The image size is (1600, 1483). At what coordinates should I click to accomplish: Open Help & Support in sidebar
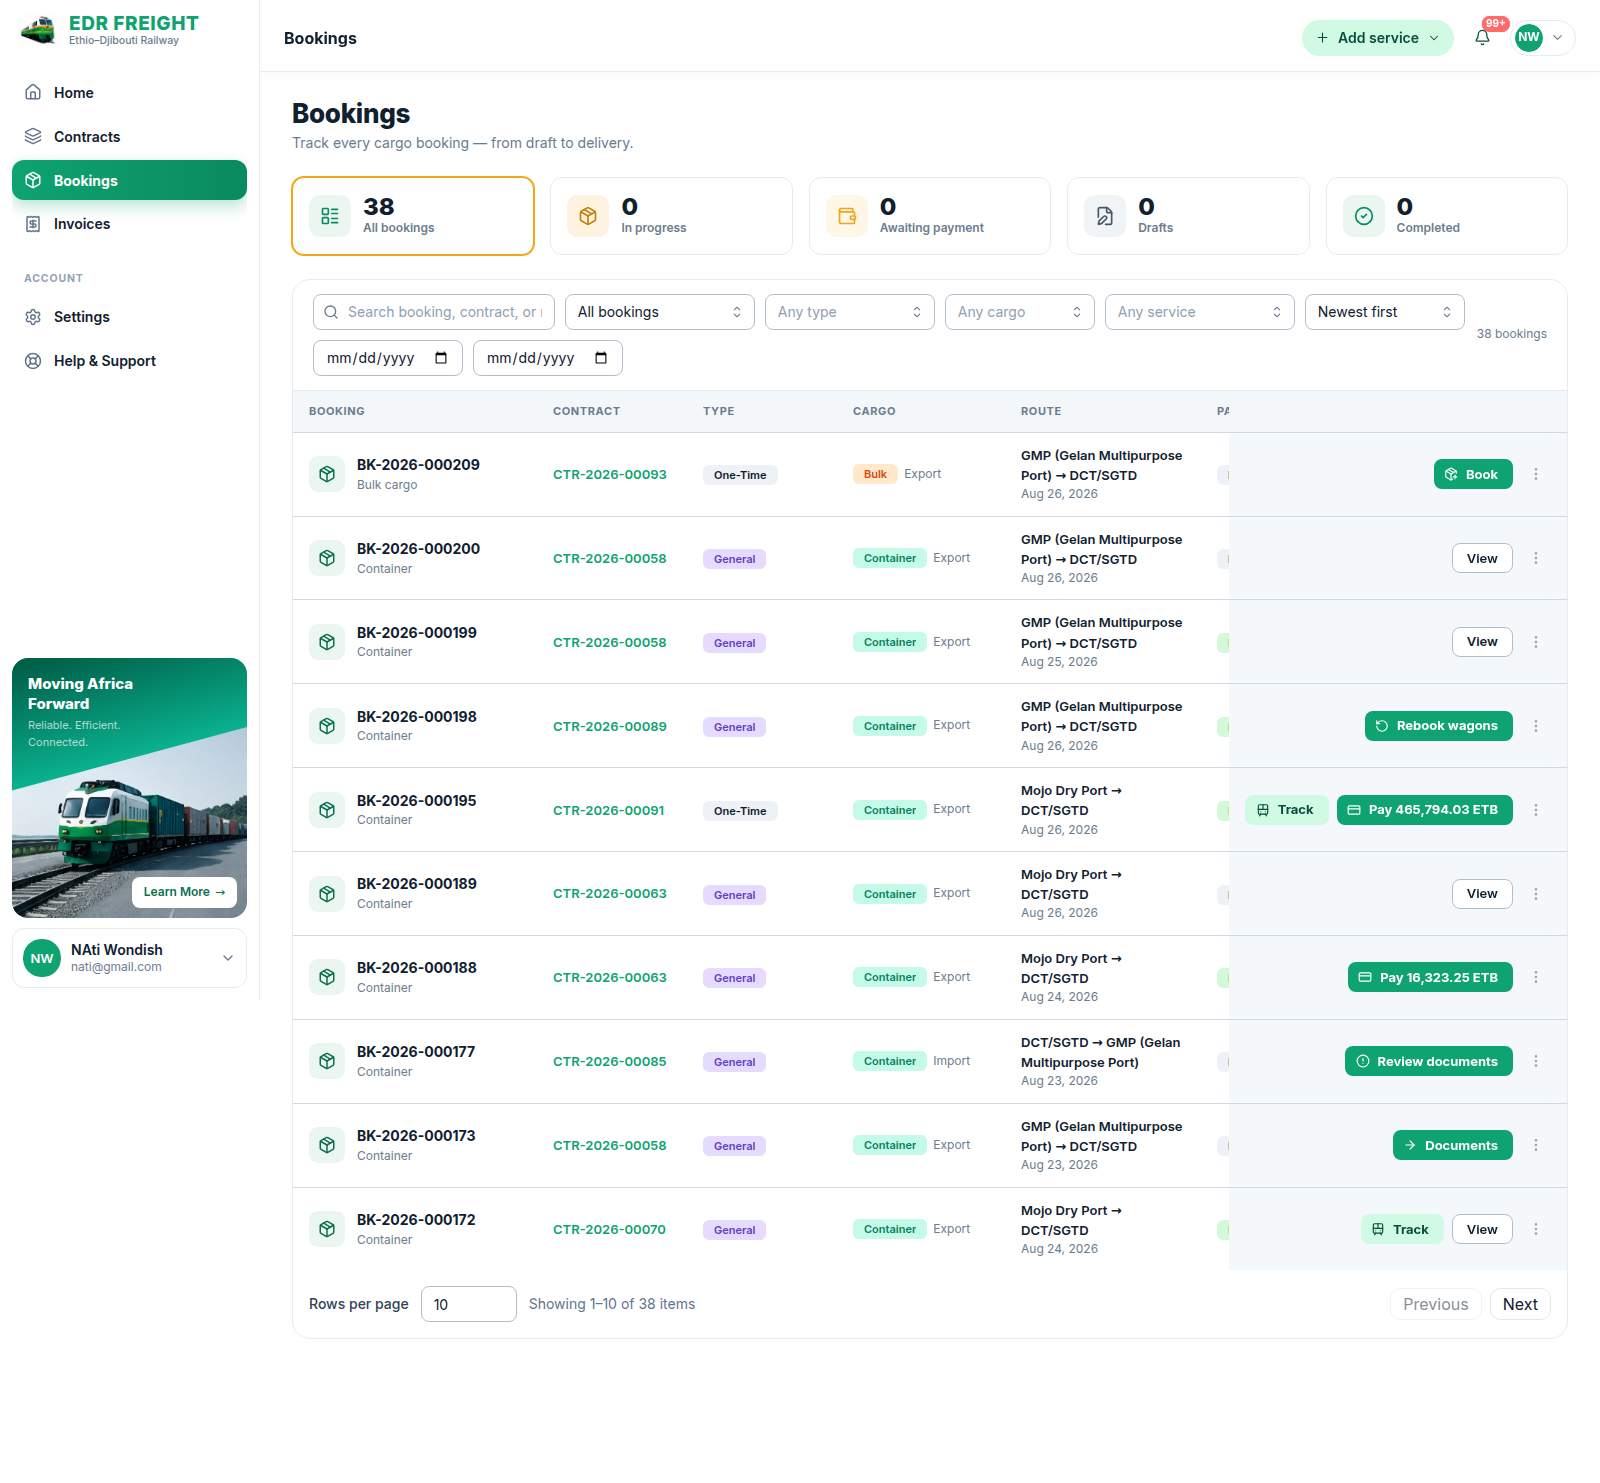coord(129,361)
